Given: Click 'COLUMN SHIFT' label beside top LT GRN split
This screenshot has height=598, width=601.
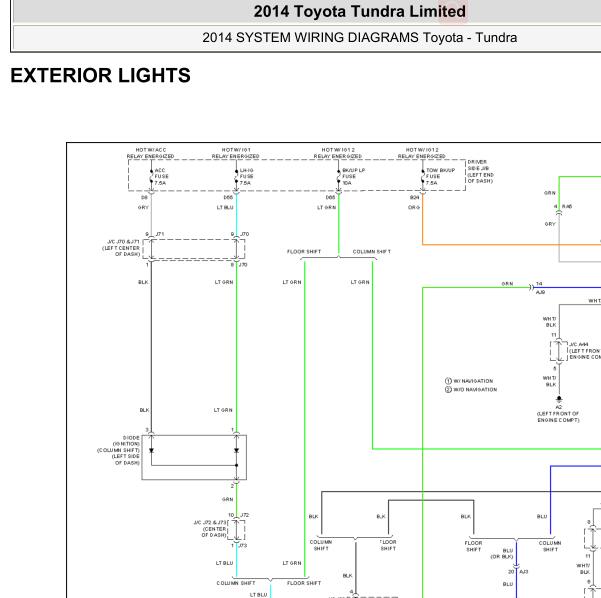Looking at the screenshot, I should (372, 251).
